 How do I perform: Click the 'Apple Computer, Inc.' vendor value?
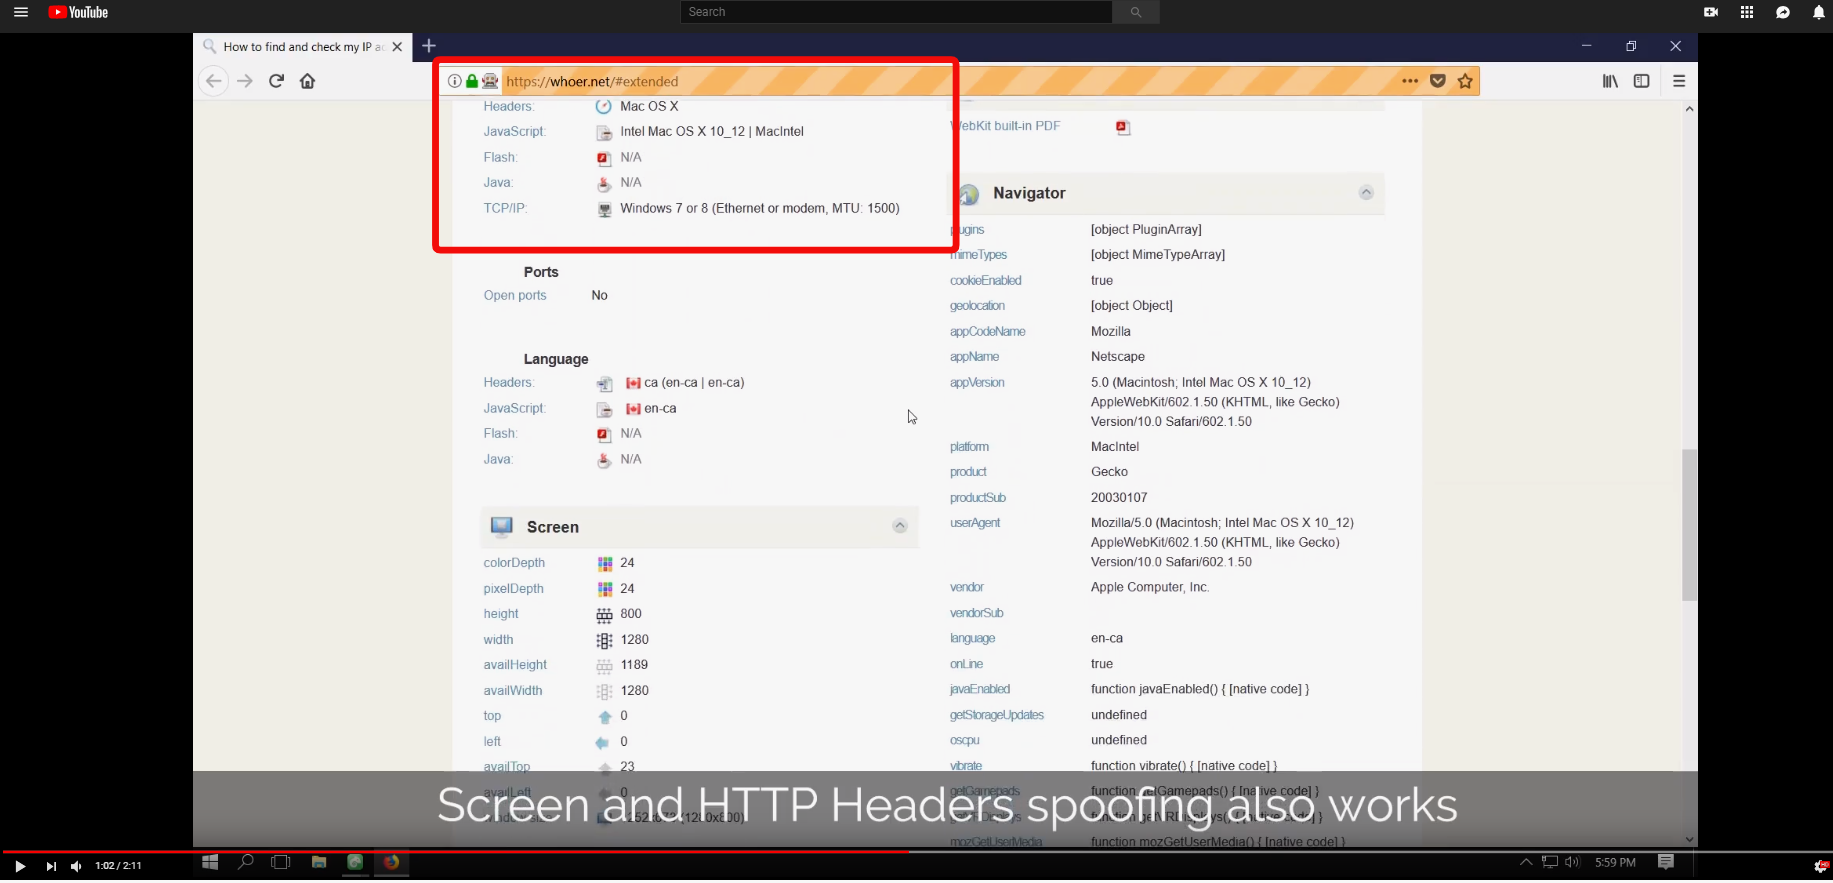(1150, 587)
